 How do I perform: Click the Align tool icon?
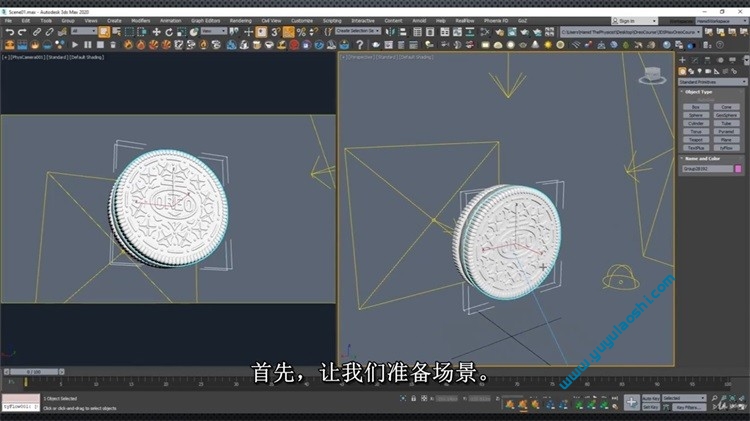(403, 32)
